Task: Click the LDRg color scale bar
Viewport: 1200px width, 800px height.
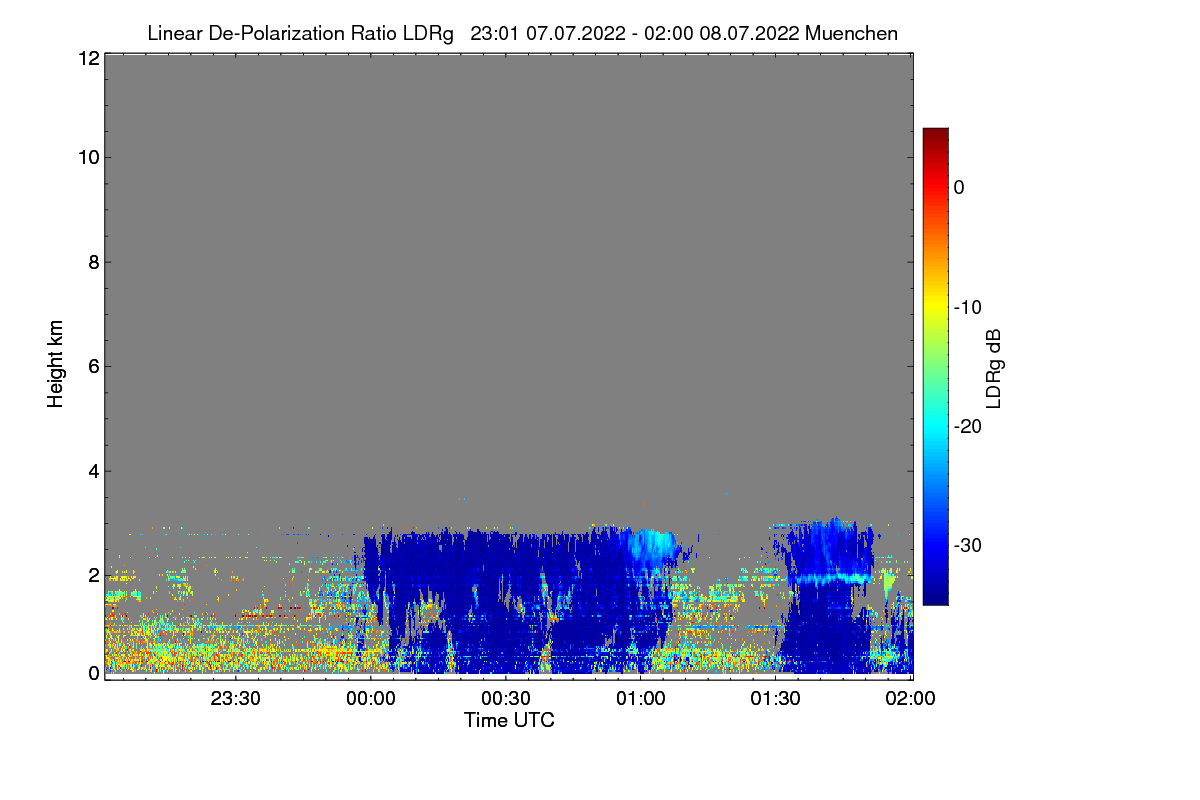Action: (x=935, y=366)
